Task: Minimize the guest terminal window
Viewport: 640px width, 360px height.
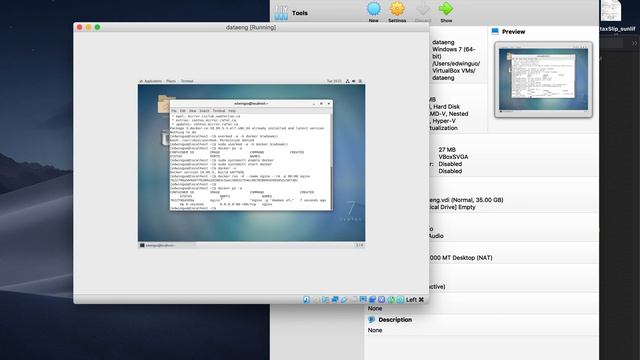Action: pos(313,104)
